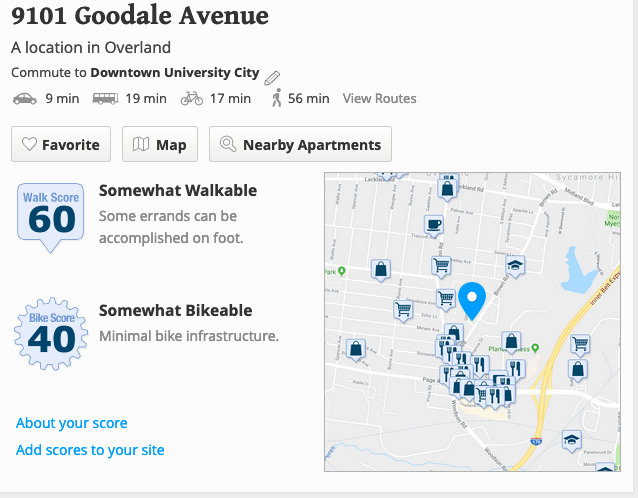This screenshot has width=638, height=498.
Task: Click graduation cap marker near Paramount Dr
Action: click(571, 441)
